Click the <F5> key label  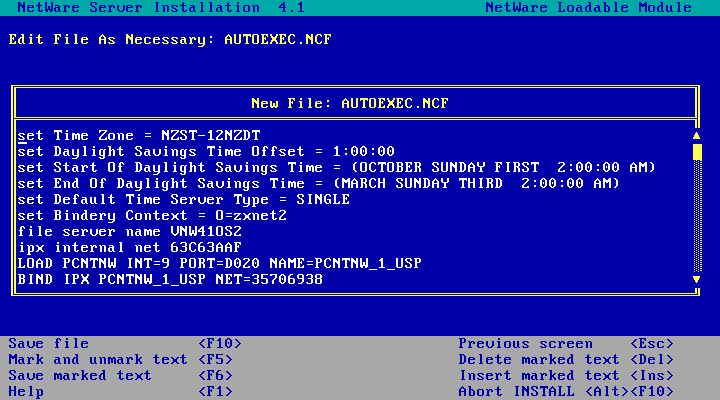click(x=215, y=359)
